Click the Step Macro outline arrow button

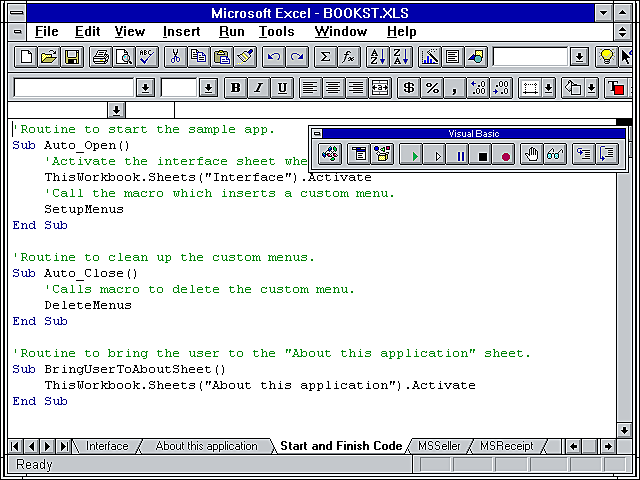(434, 154)
